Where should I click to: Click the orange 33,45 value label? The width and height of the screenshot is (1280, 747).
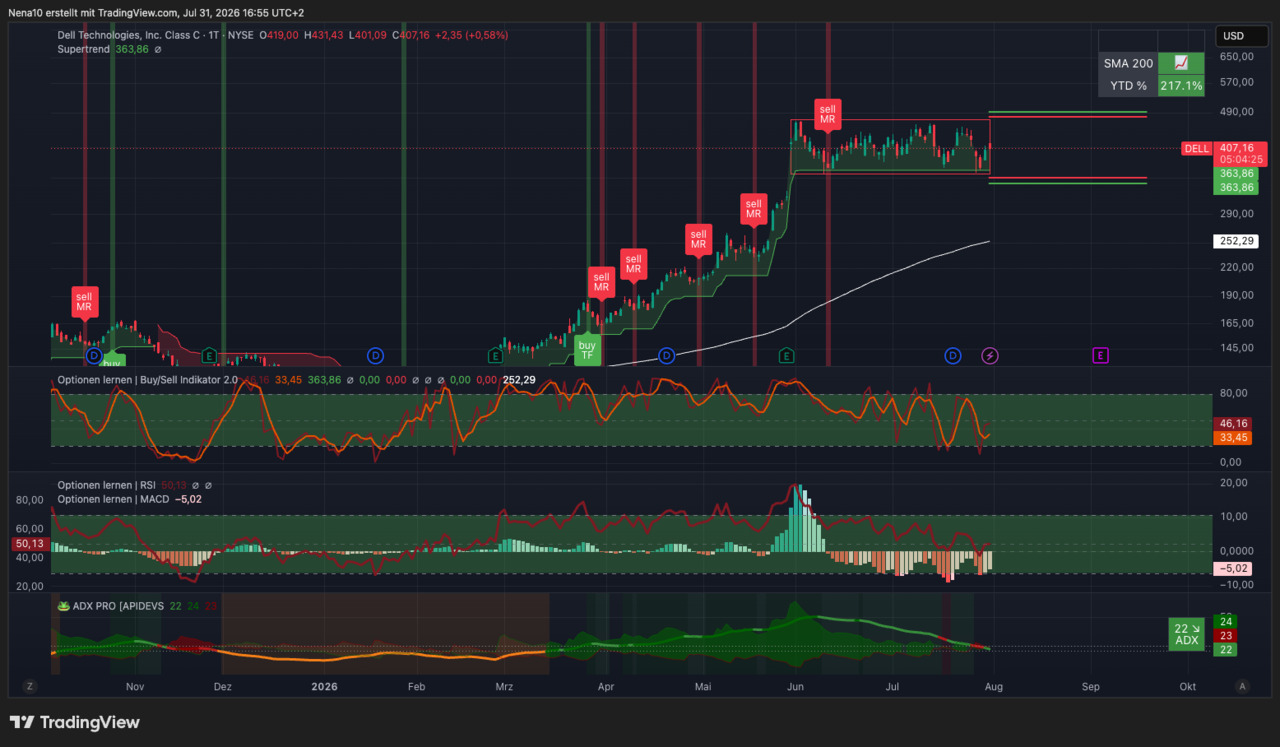(x=1234, y=437)
